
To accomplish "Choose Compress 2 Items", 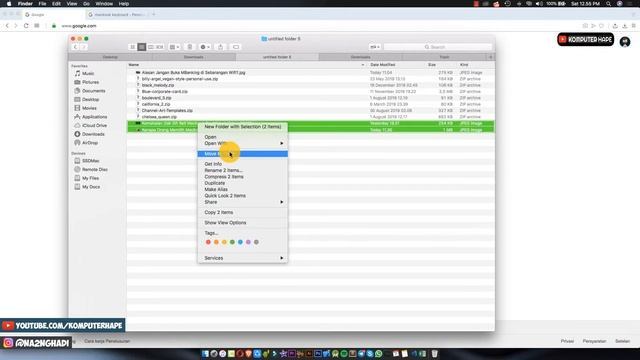I will (x=242, y=177).
